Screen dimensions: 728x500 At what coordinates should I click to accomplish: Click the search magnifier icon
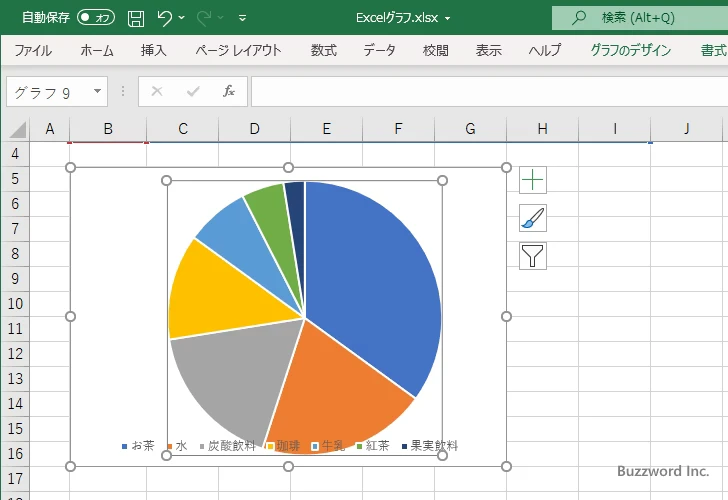pyautogui.click(x=578, y=18)
